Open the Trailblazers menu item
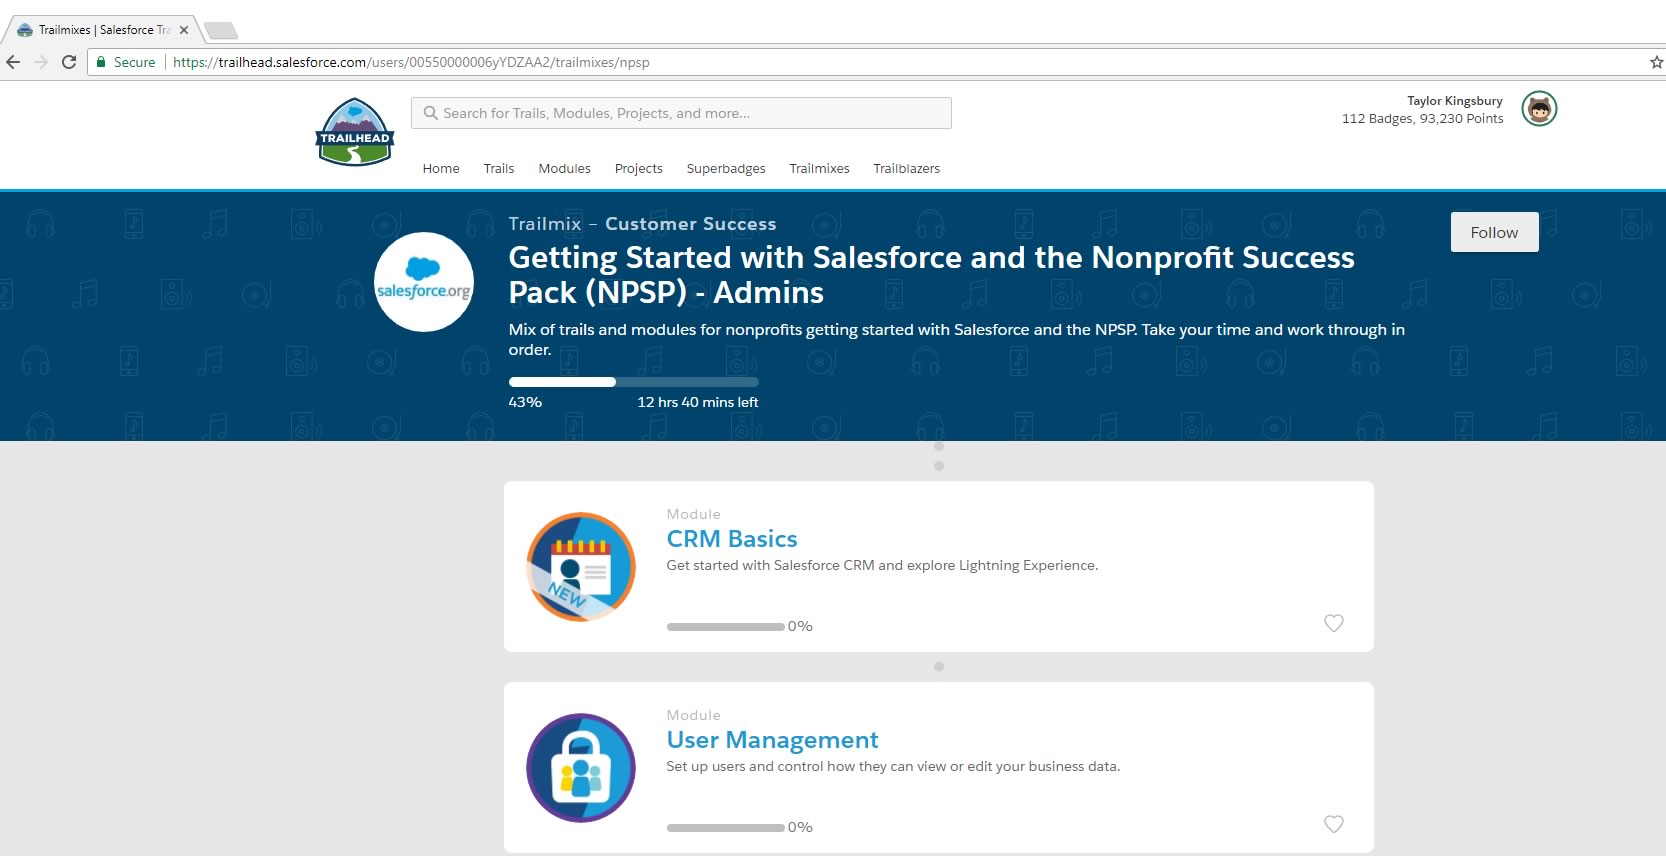Screen dimensions: 1666x856 pyautogui.click(x=906, y=169)
